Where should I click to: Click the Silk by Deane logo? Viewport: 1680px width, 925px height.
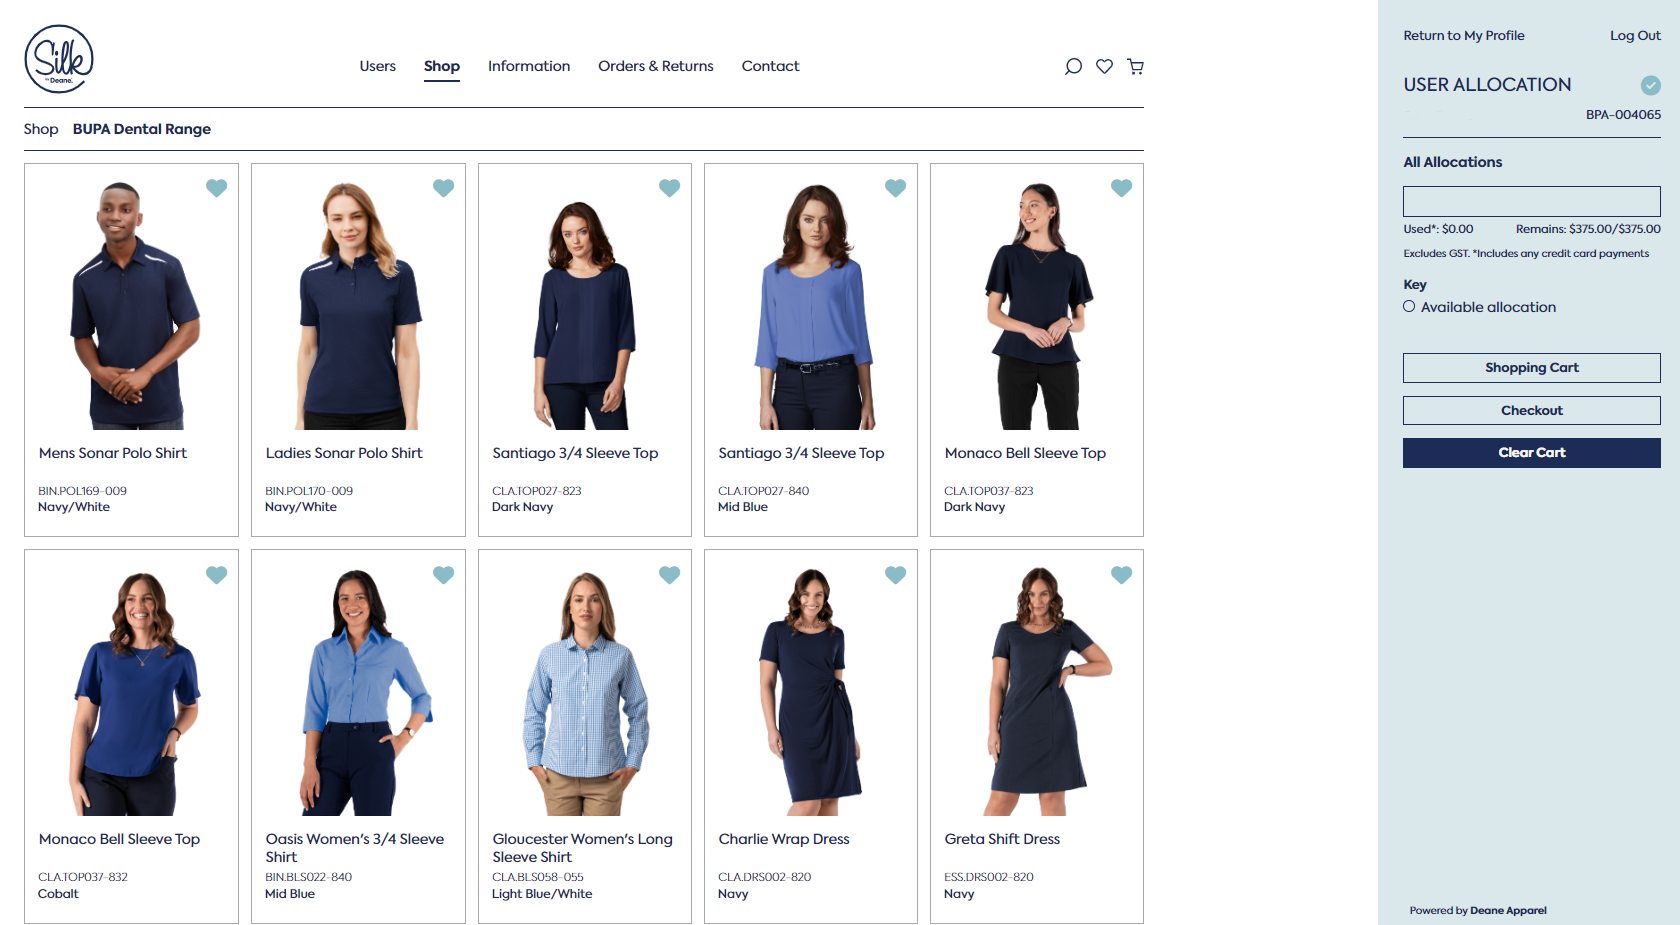pyautogui.click(x=57, y=58)
